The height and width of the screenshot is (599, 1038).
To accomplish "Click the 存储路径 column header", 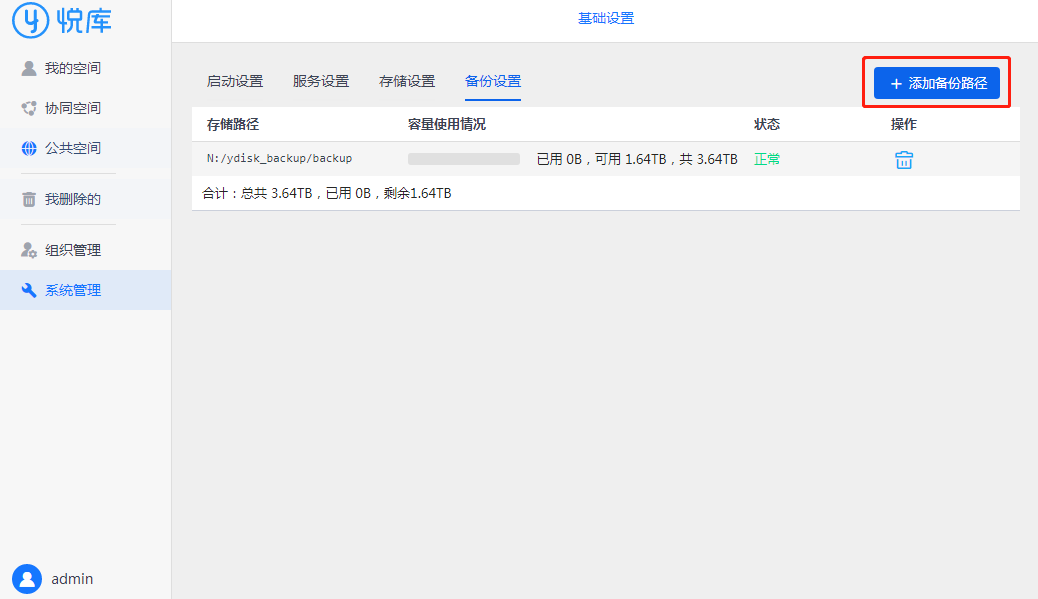I will 232,124.
